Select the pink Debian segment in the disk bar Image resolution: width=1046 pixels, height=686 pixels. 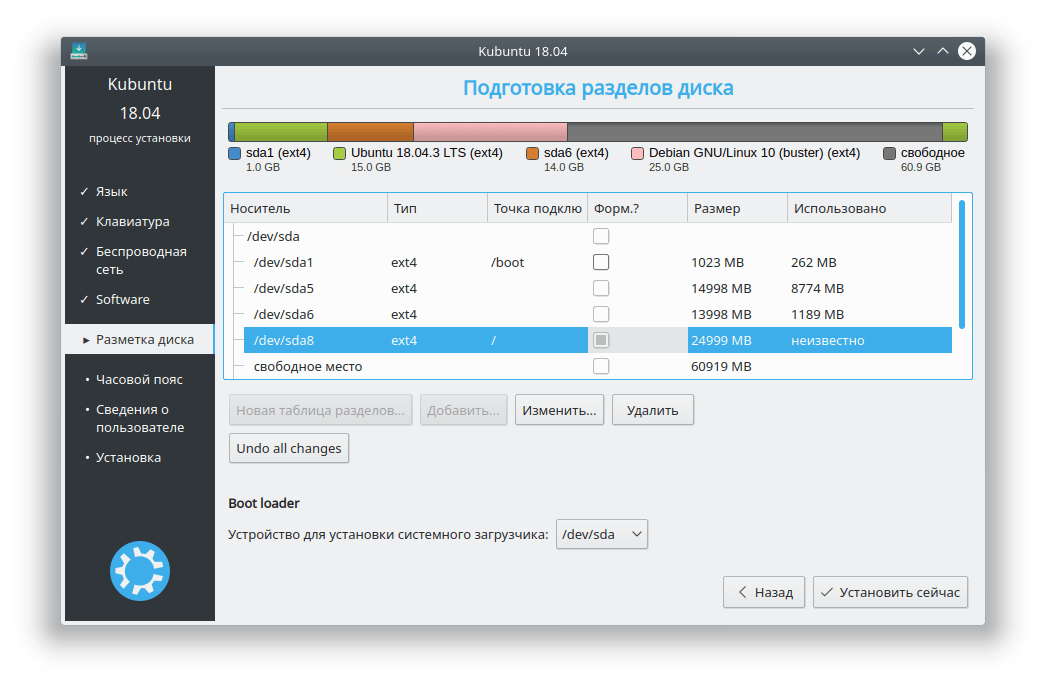click(490, 131)
